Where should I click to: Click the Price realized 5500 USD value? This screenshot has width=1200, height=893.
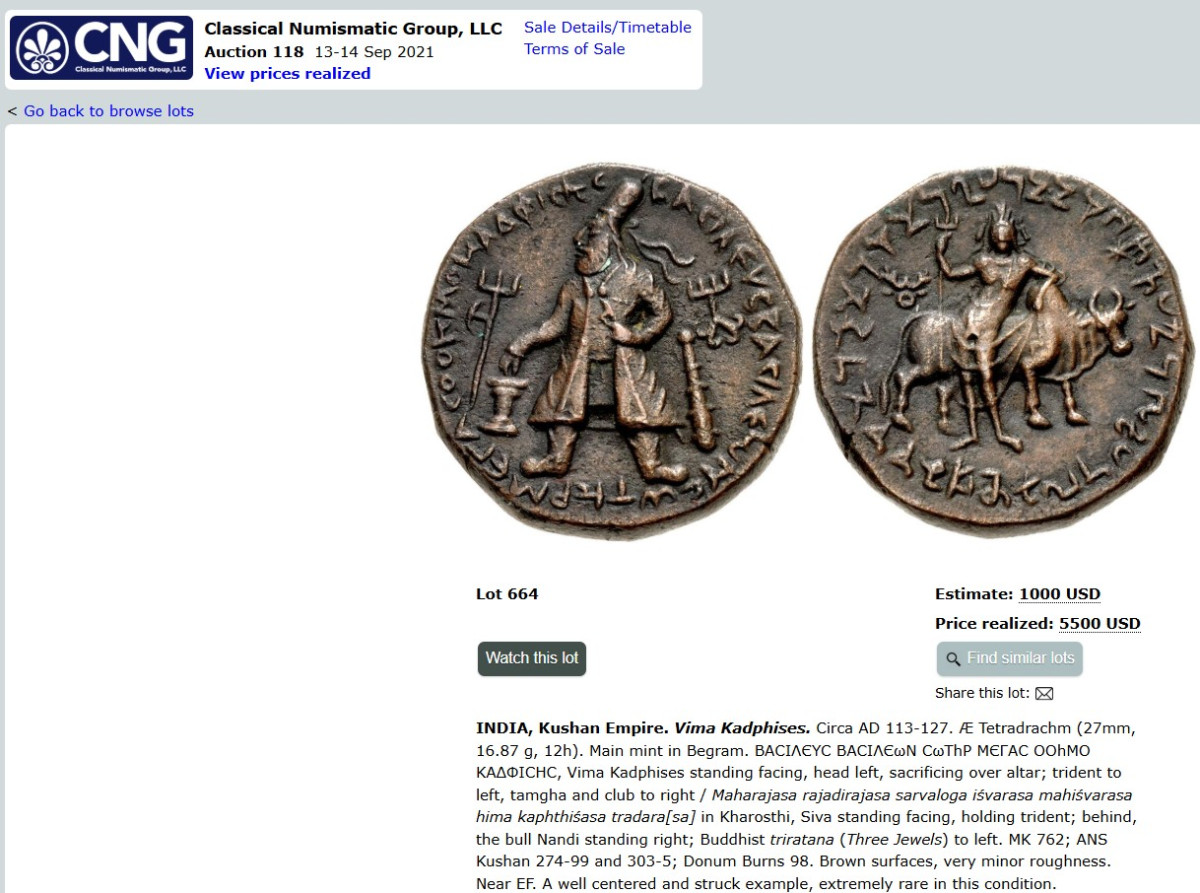(1099, 624)
